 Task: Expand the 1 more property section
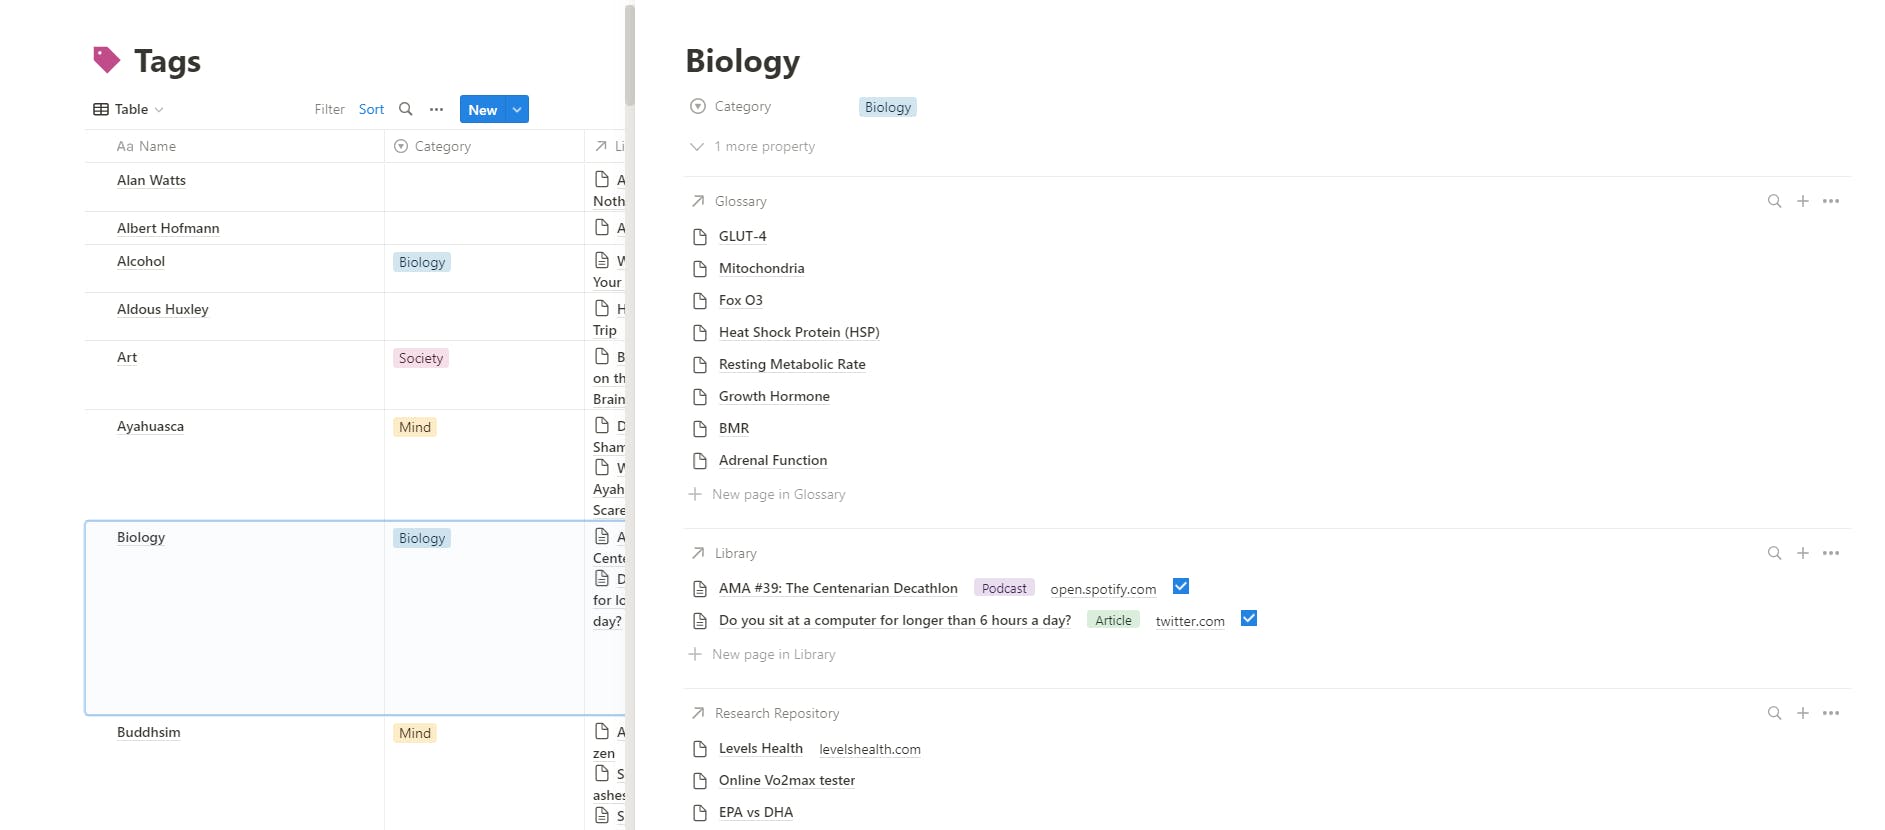753,146
